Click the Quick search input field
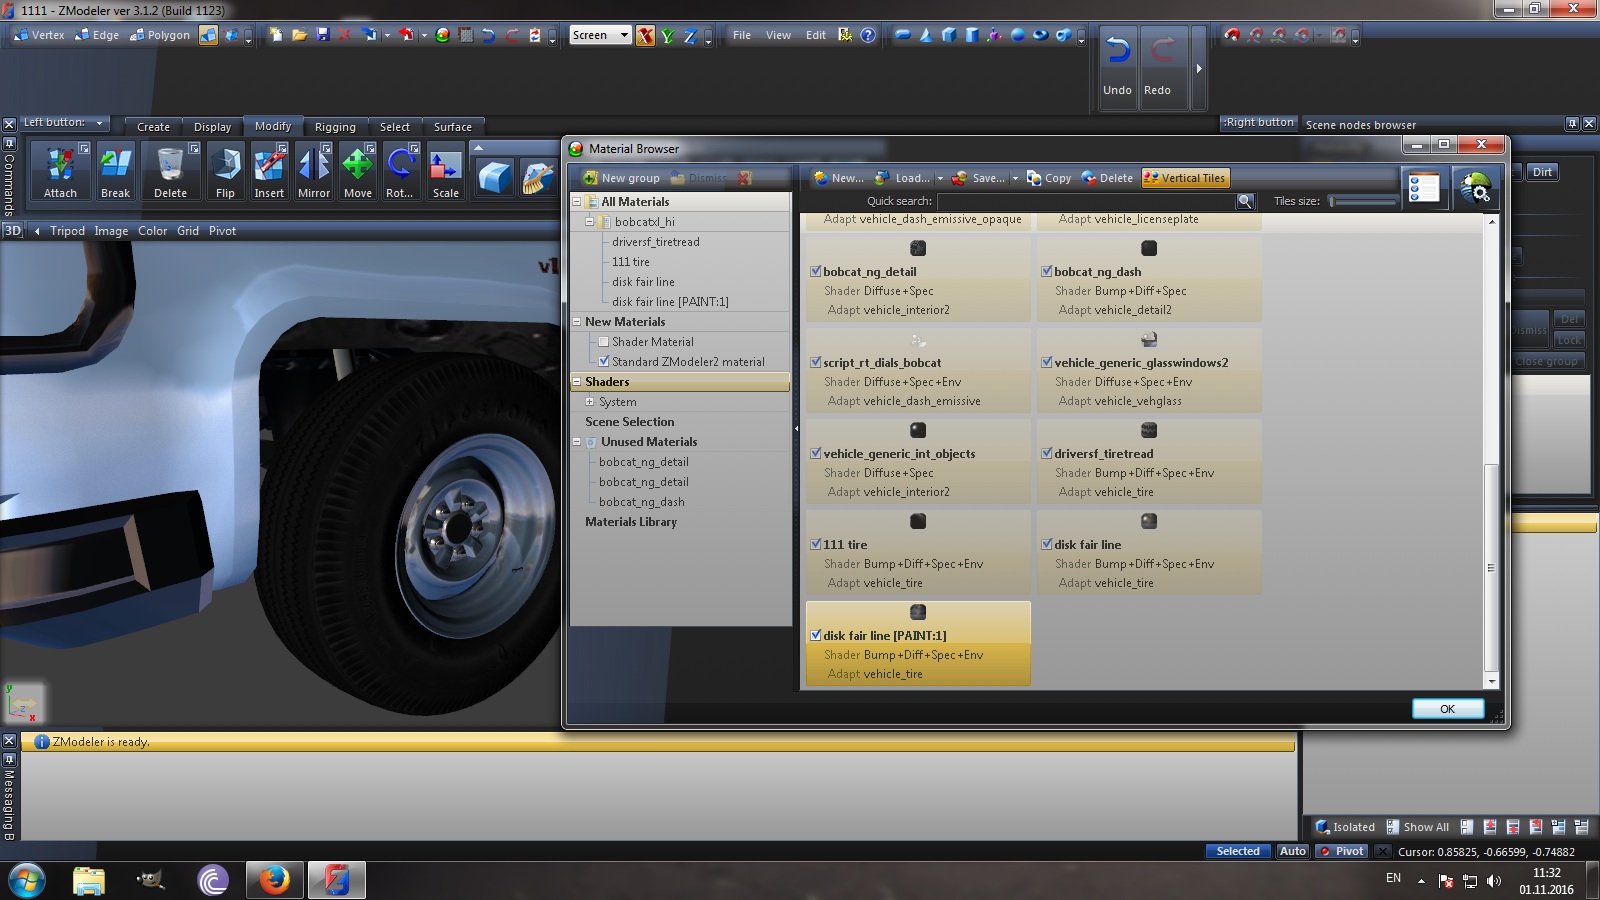Screen dimensions: 1600x900 pyautogui.click(x=1085, y=202)
